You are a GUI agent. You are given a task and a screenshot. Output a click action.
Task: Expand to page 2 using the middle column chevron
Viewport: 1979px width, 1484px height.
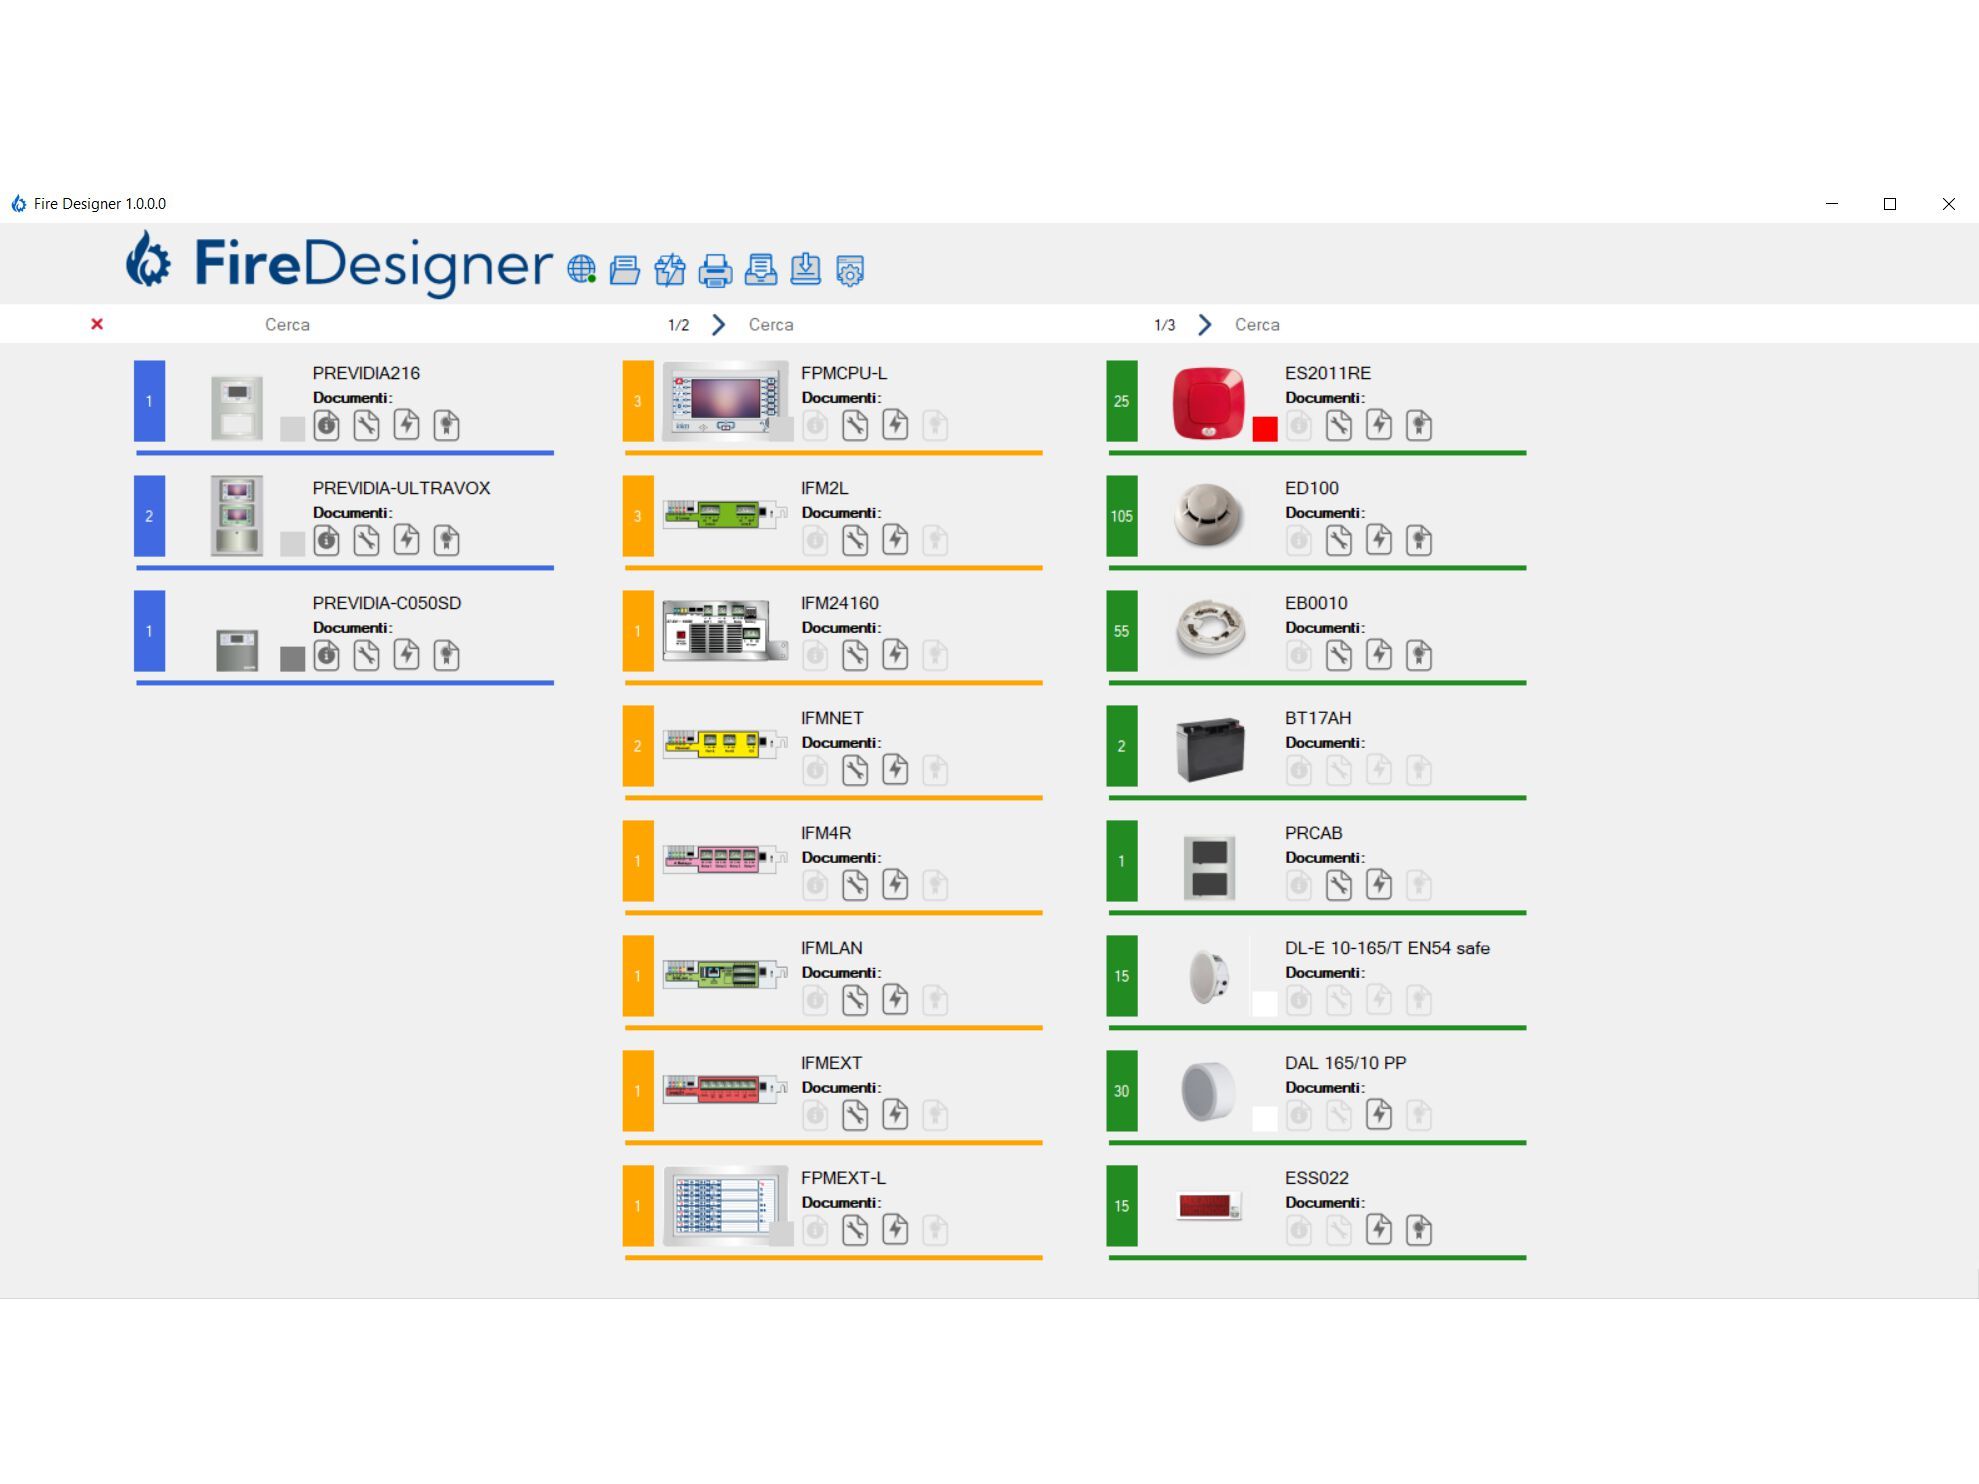717,324
